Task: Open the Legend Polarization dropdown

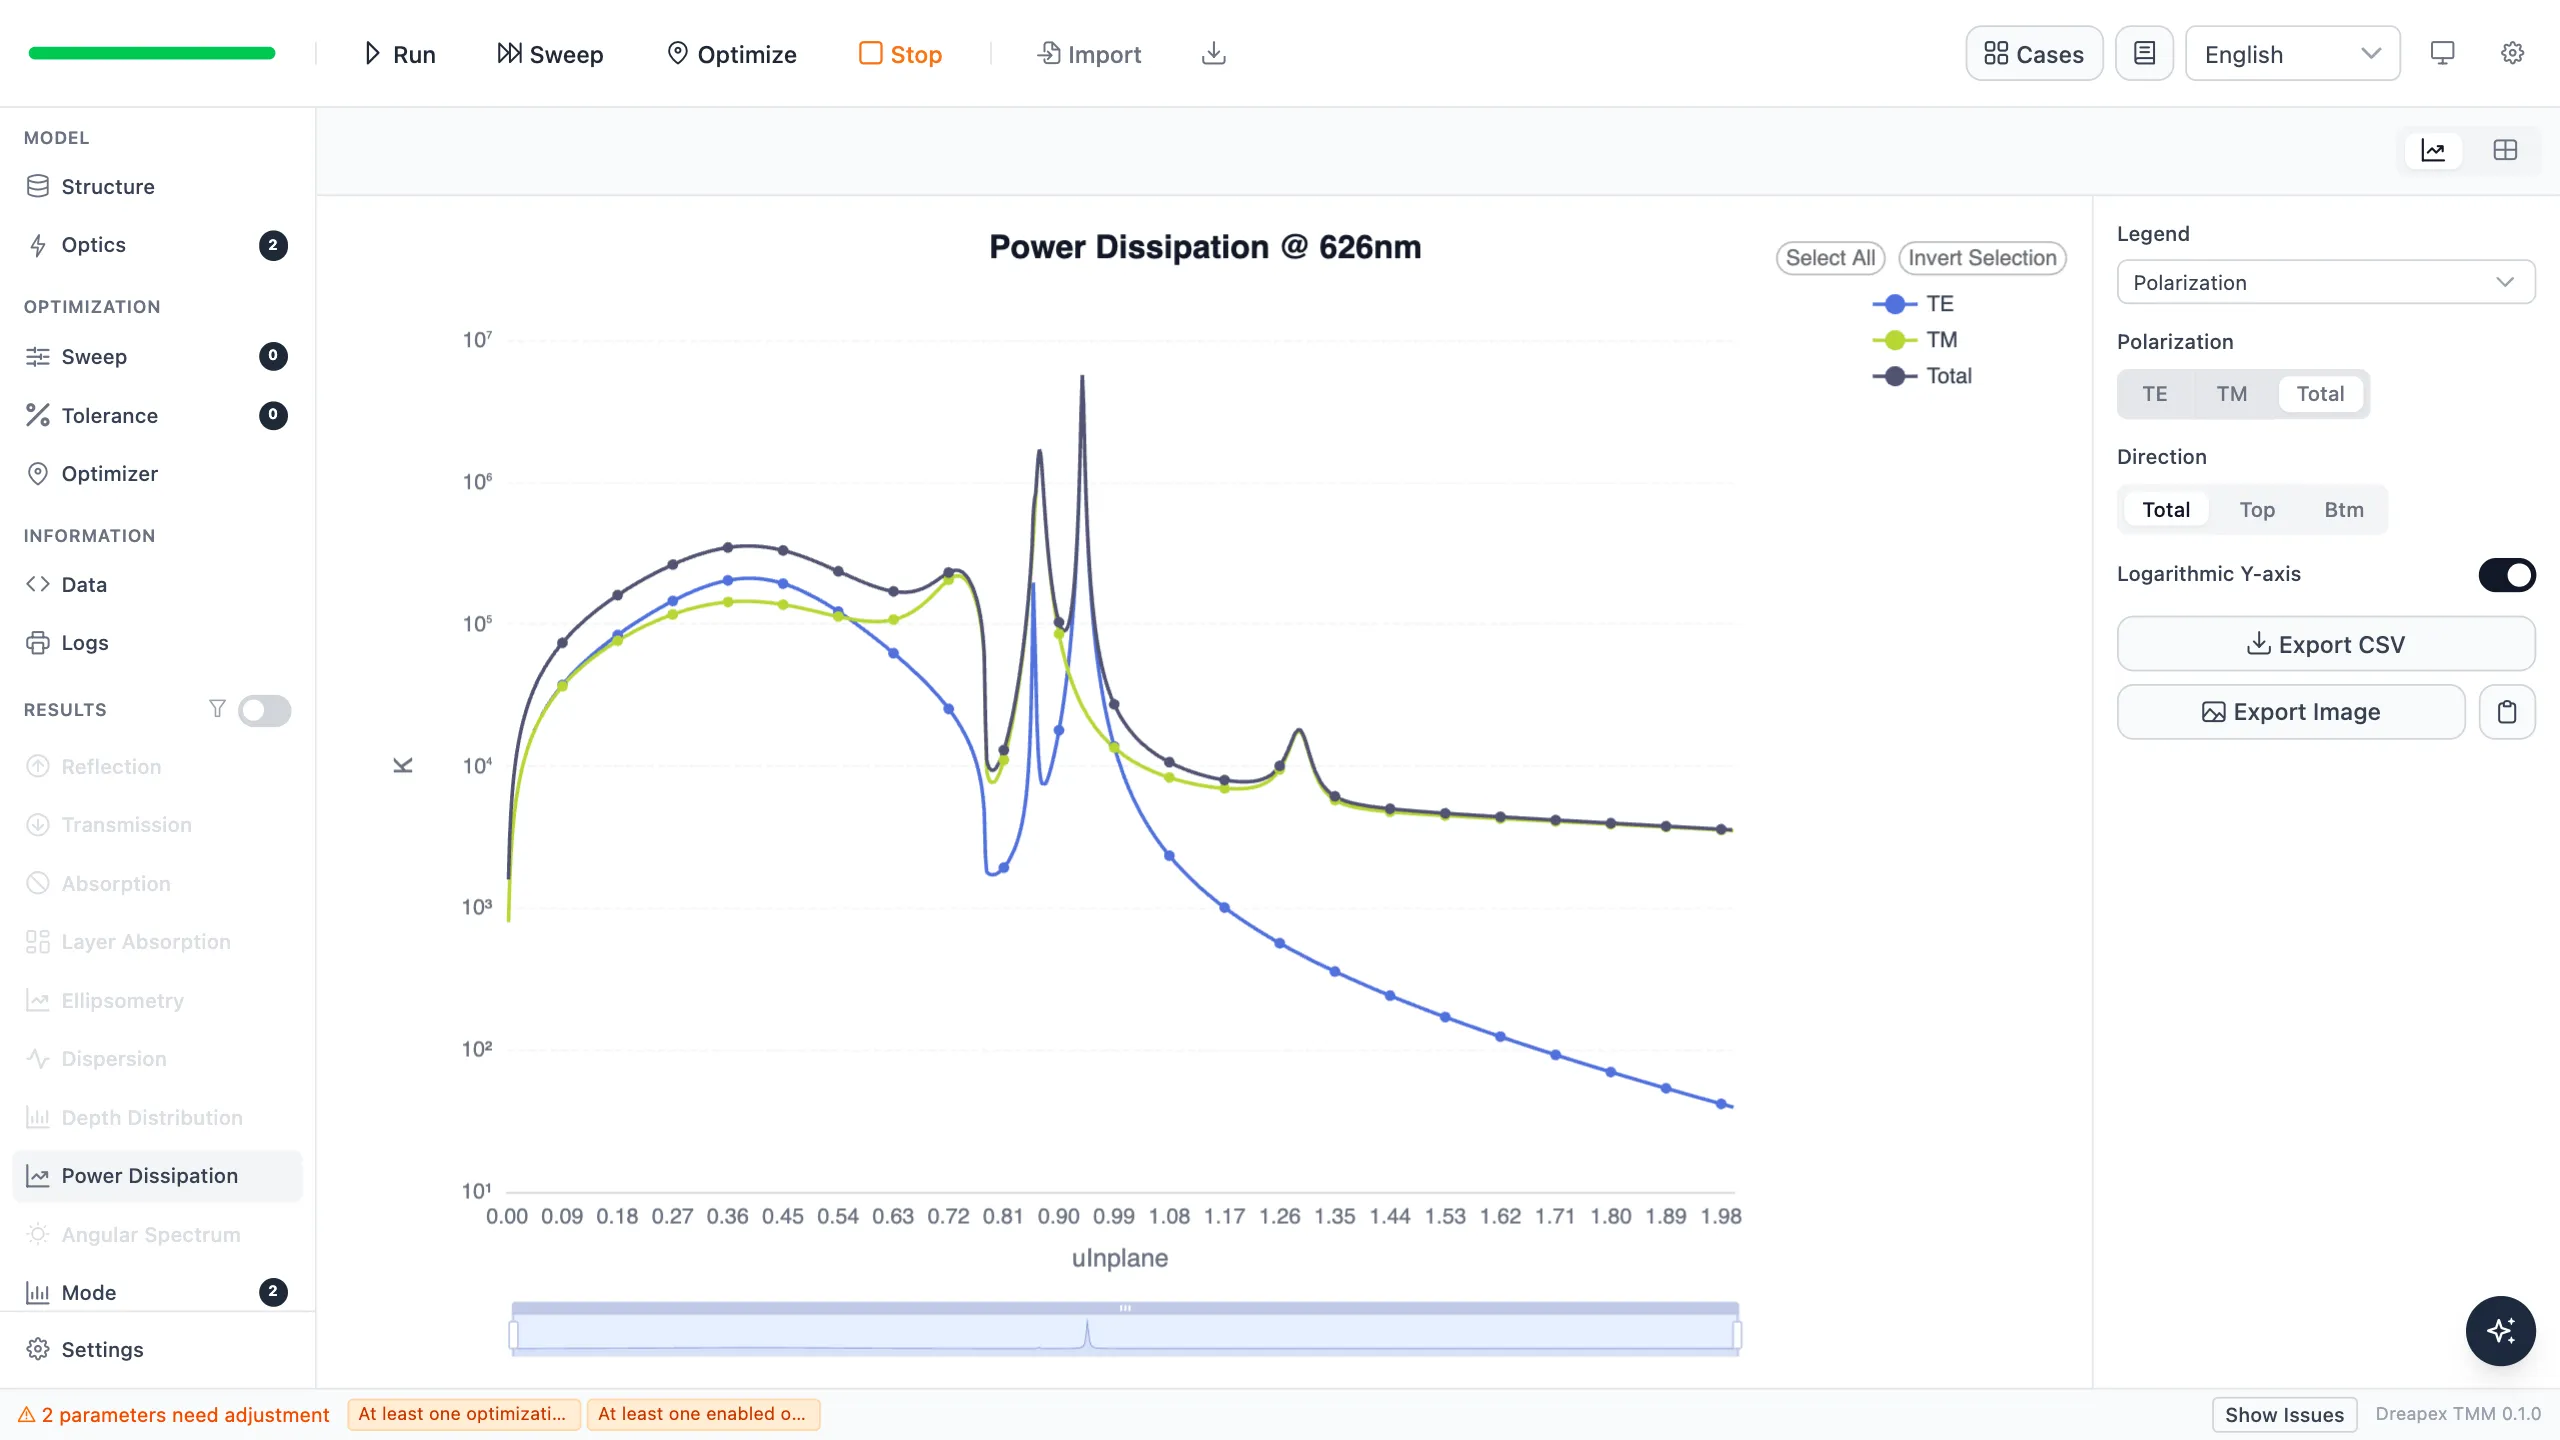Action: (2325, 283)
